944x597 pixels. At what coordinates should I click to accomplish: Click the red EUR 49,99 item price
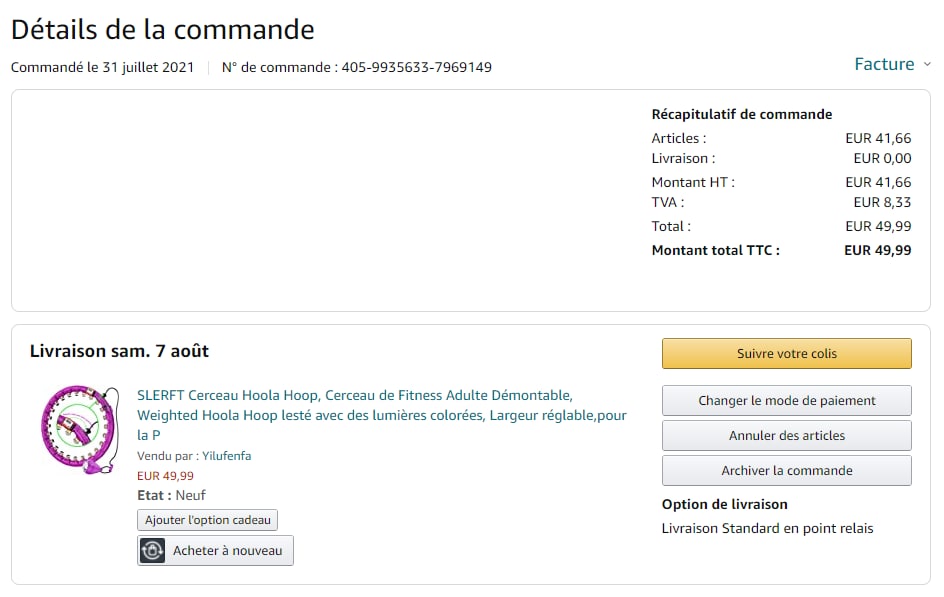165,476
